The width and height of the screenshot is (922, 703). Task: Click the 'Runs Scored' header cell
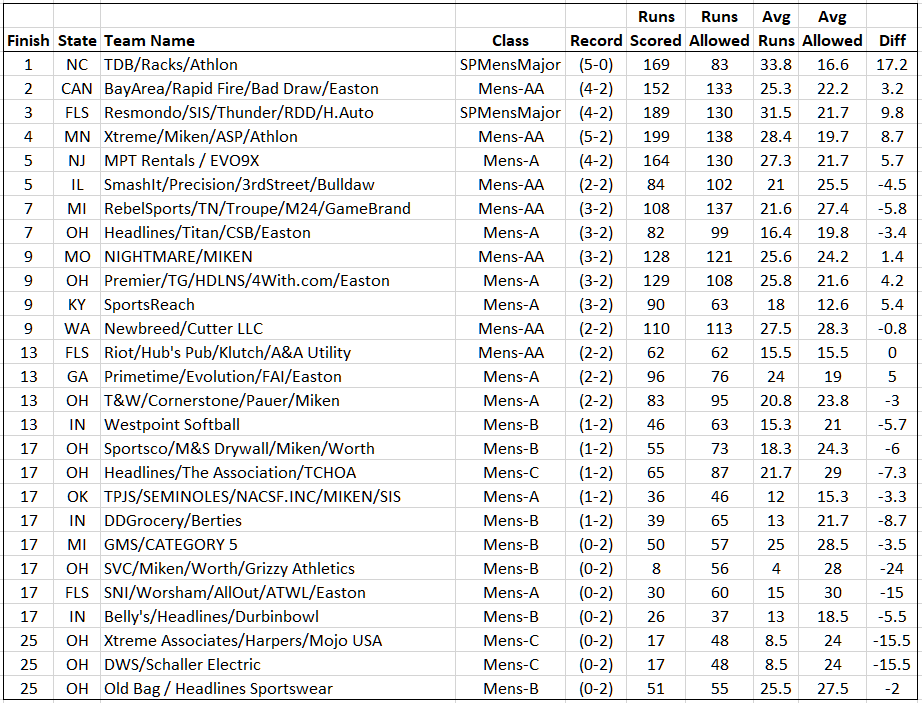pyautogui.click(x=656, y=28)
